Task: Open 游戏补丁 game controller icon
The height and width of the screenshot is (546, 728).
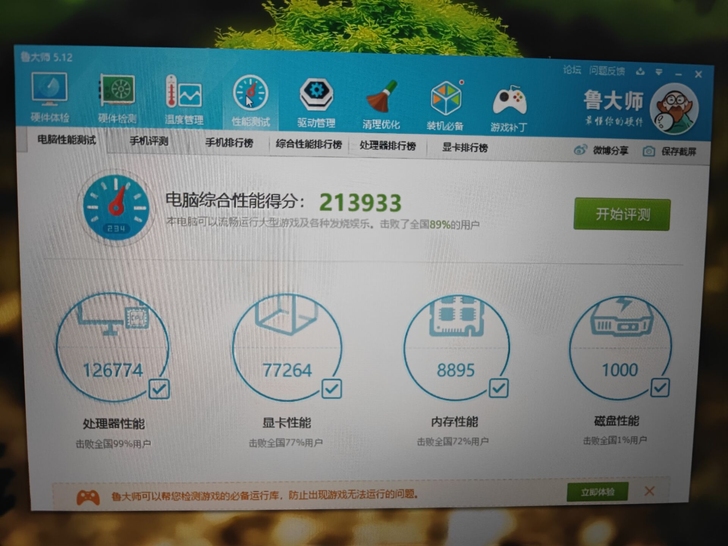Action: (x=509, y=108)
